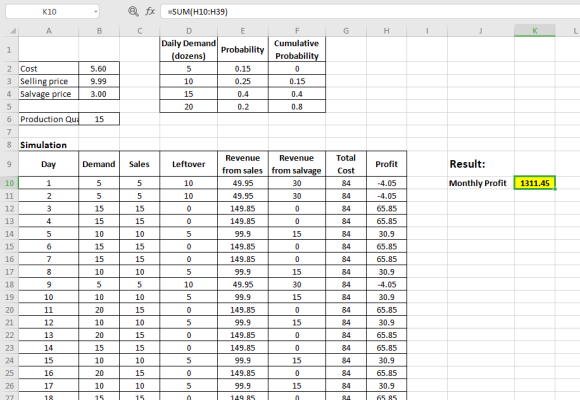The width and height of the screenshot is (580, 400).
Task: Select column D header
Action: pyautogui.click(x=189, y=31)
